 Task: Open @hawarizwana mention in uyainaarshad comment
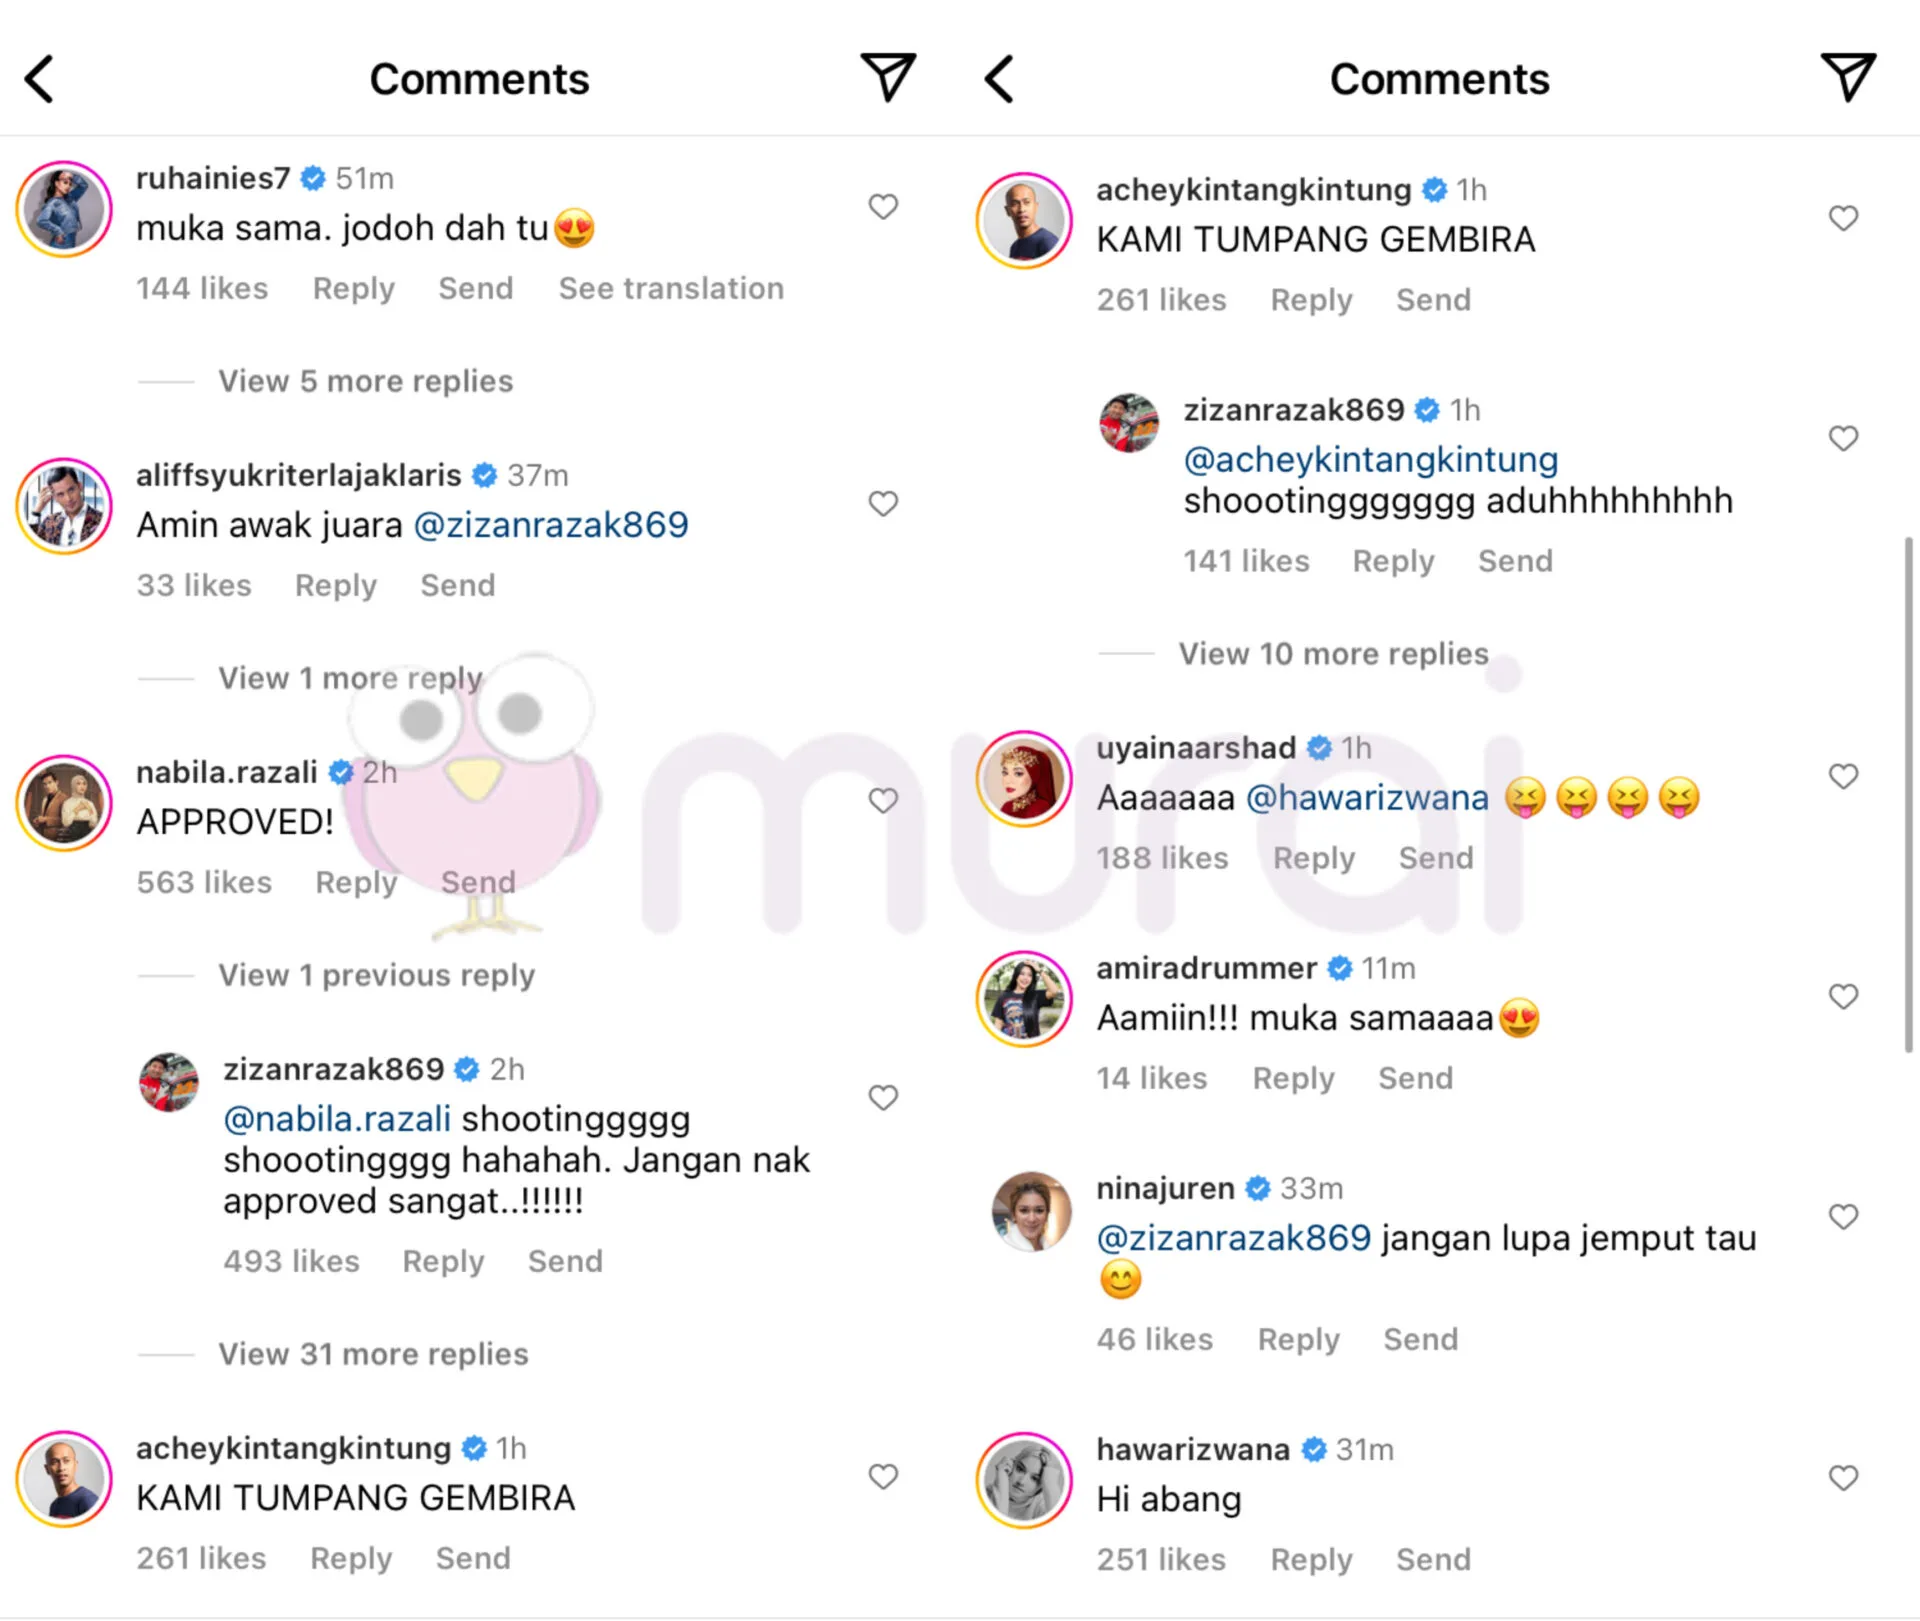pyautogui.click(x=1367, y=798)
